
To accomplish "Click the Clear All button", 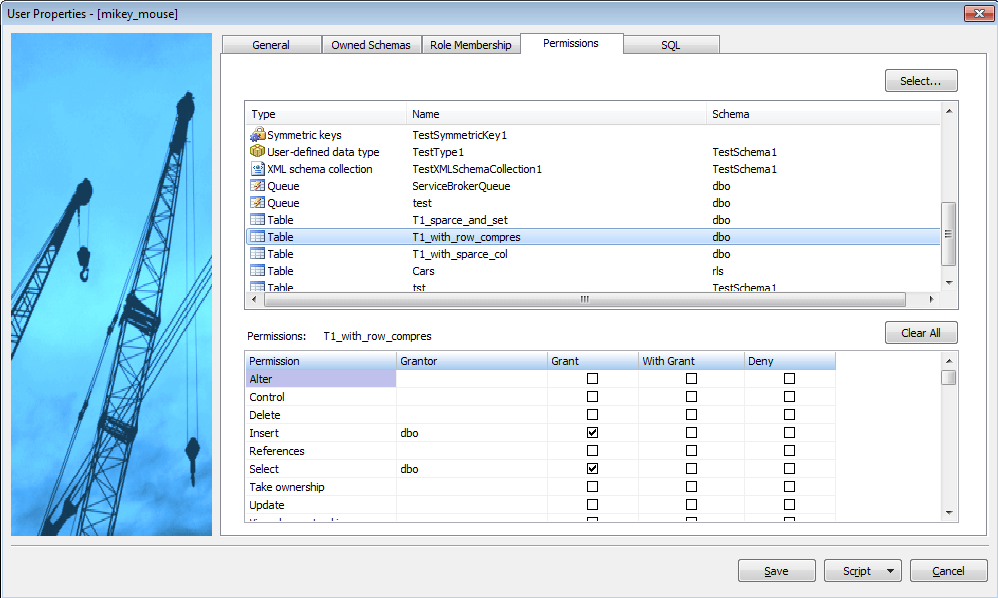I will (x=920, y=333).
